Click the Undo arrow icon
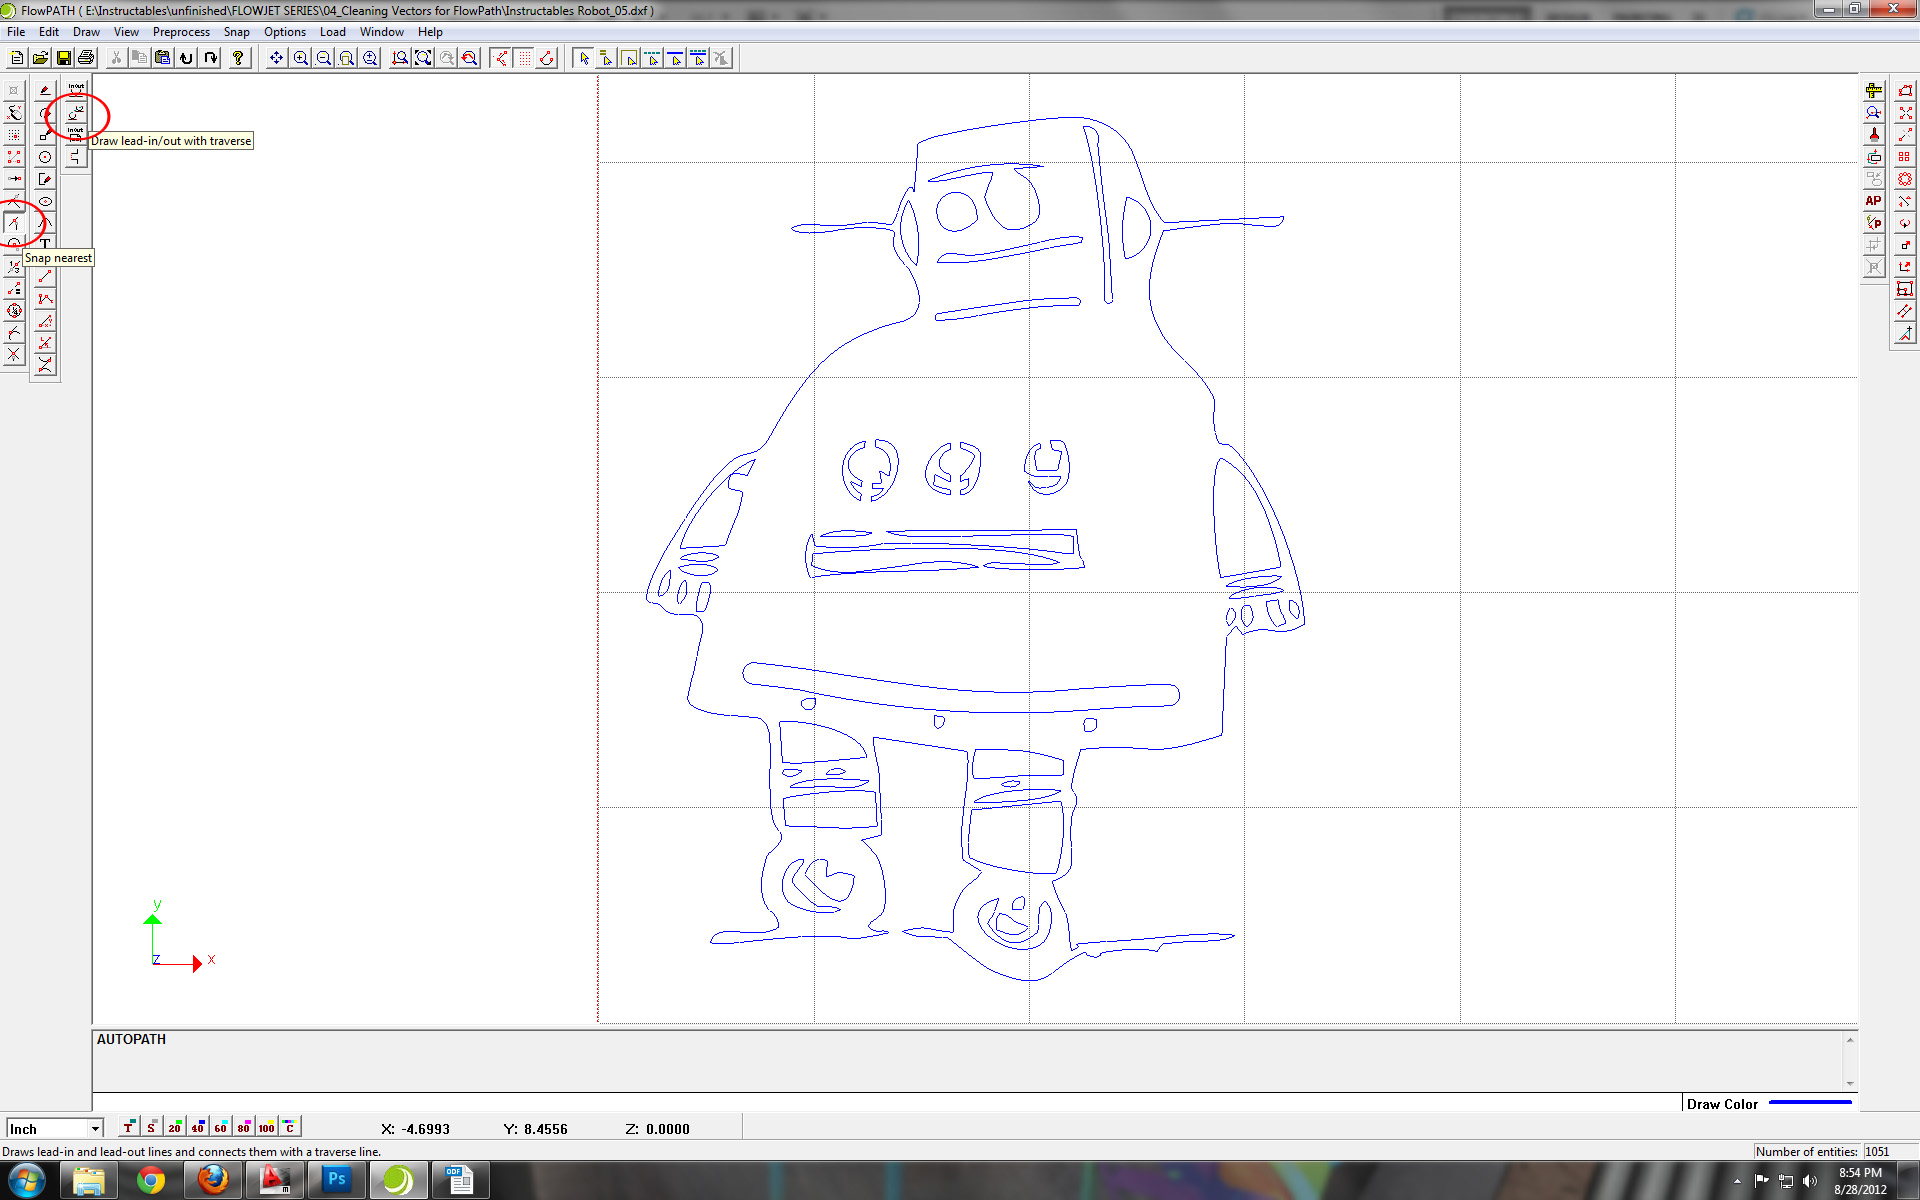The height and width of the screenshot is (1200, 1920). coord(186,58)
